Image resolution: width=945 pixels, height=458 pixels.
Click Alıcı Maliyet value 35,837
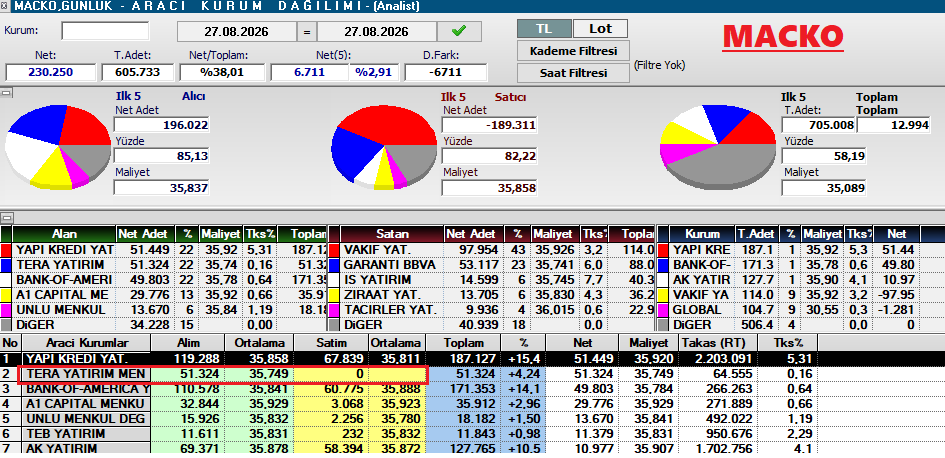(x=162, y=188)
